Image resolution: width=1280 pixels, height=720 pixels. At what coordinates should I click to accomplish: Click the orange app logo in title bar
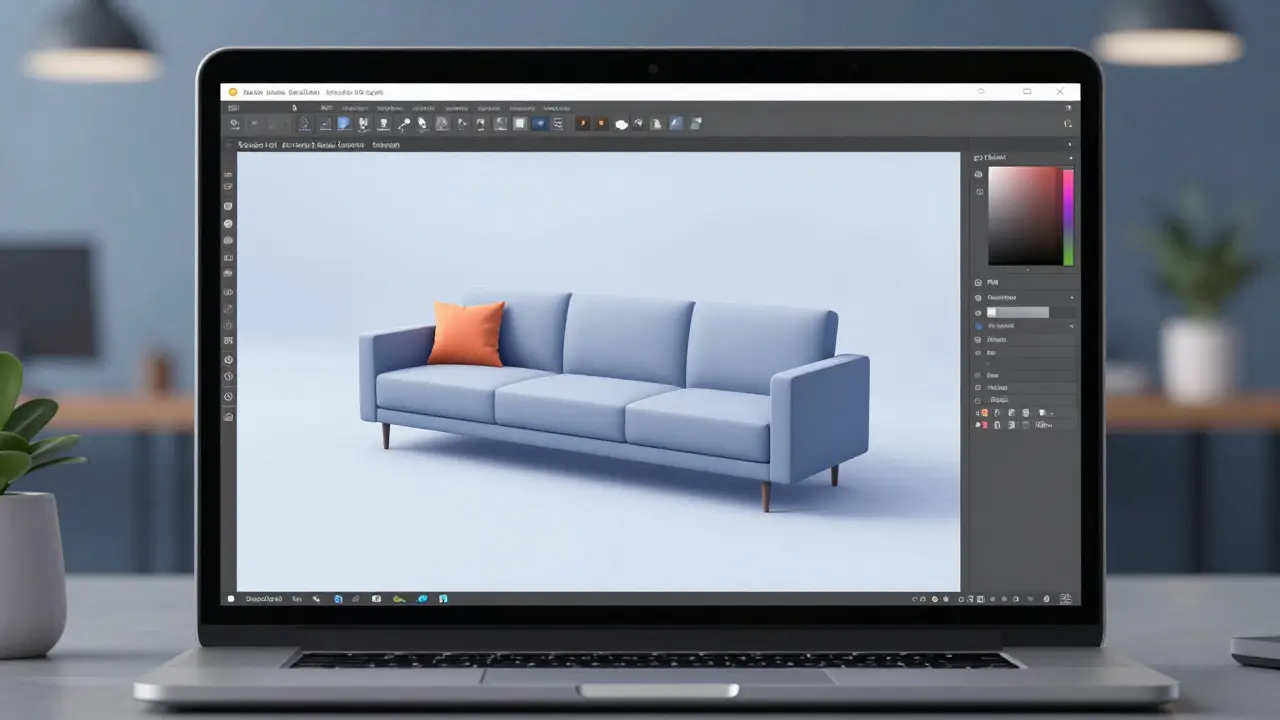coord(233,92)
